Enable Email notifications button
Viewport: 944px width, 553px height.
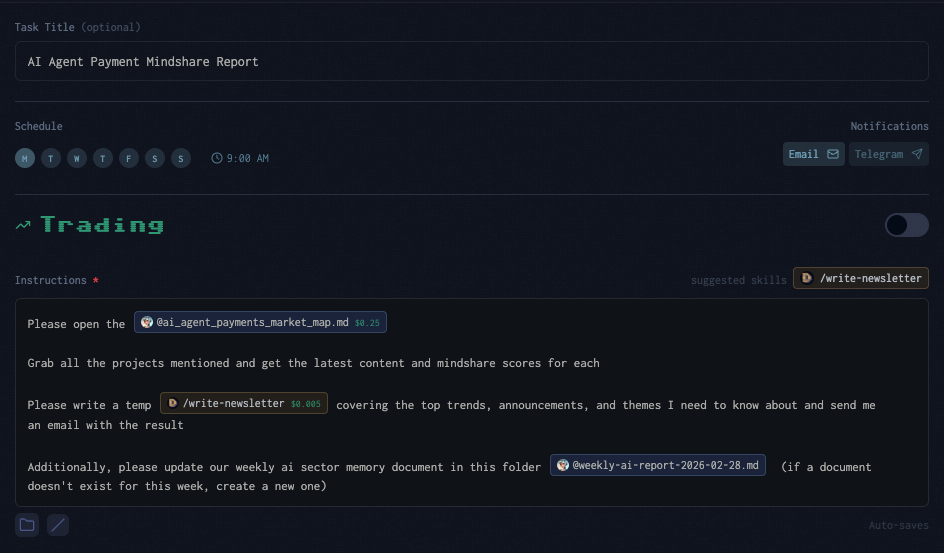tap(813, 154)
